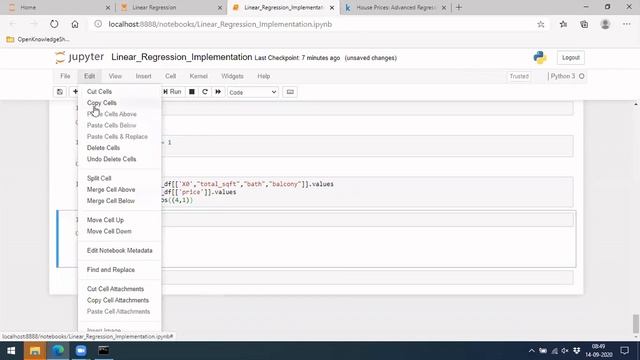Open the favorites list icon
This screenshot has height=360, width=640.
click(x=563, y=24)
